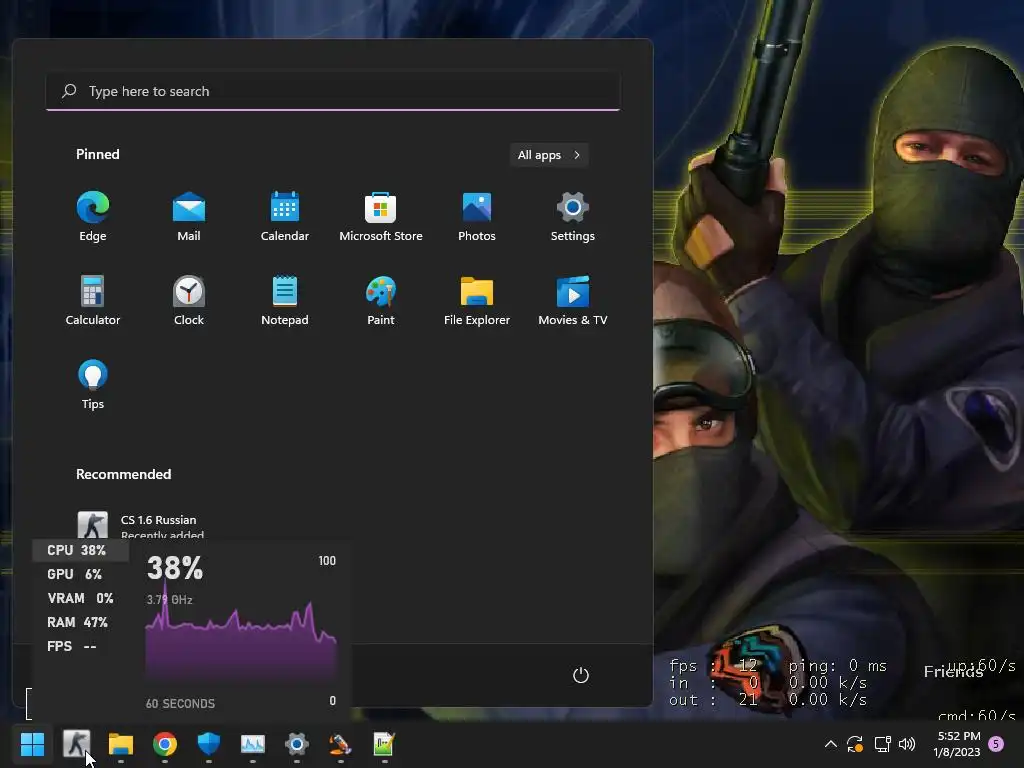Expand the hidden system tray icons chevron

(831, 744)
